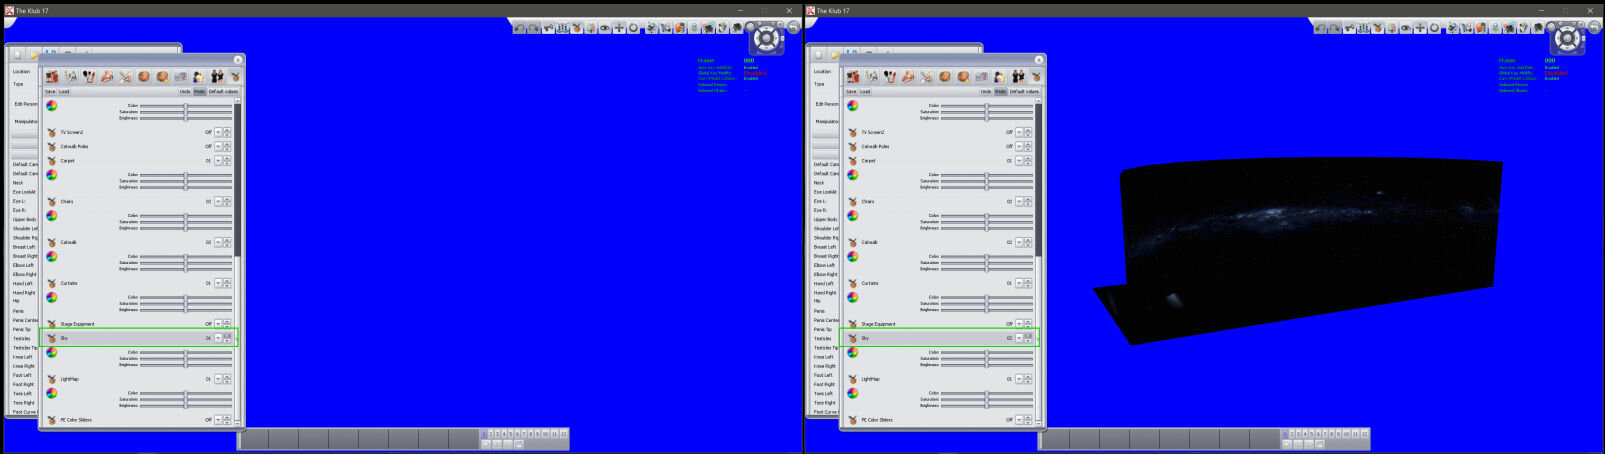Click Load in the left panel
1605x454 pixels.
[64, 91]
